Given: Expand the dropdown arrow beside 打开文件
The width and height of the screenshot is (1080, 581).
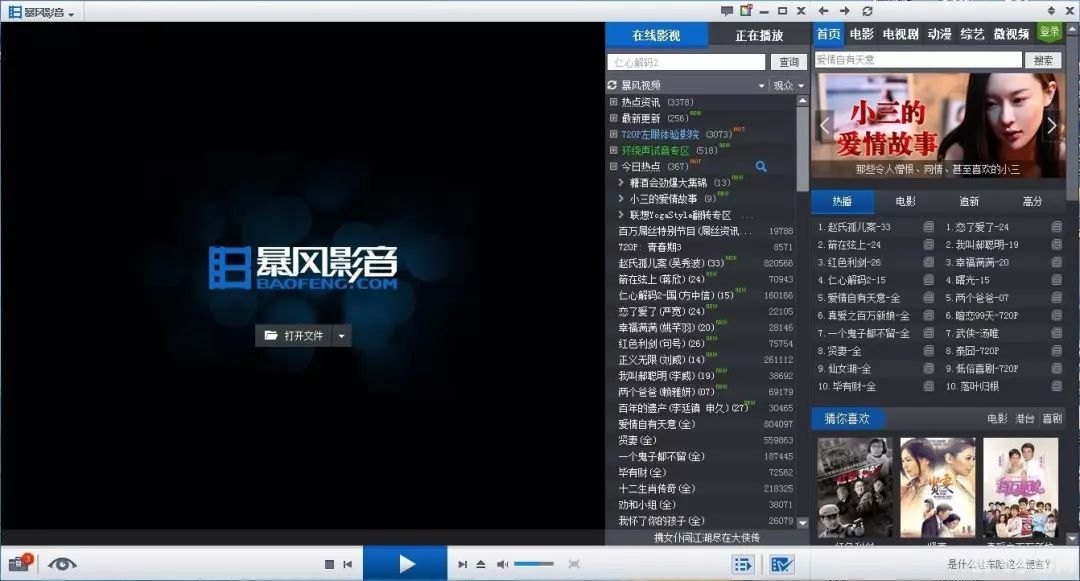Looking at the screenshot, I should 341,336.
